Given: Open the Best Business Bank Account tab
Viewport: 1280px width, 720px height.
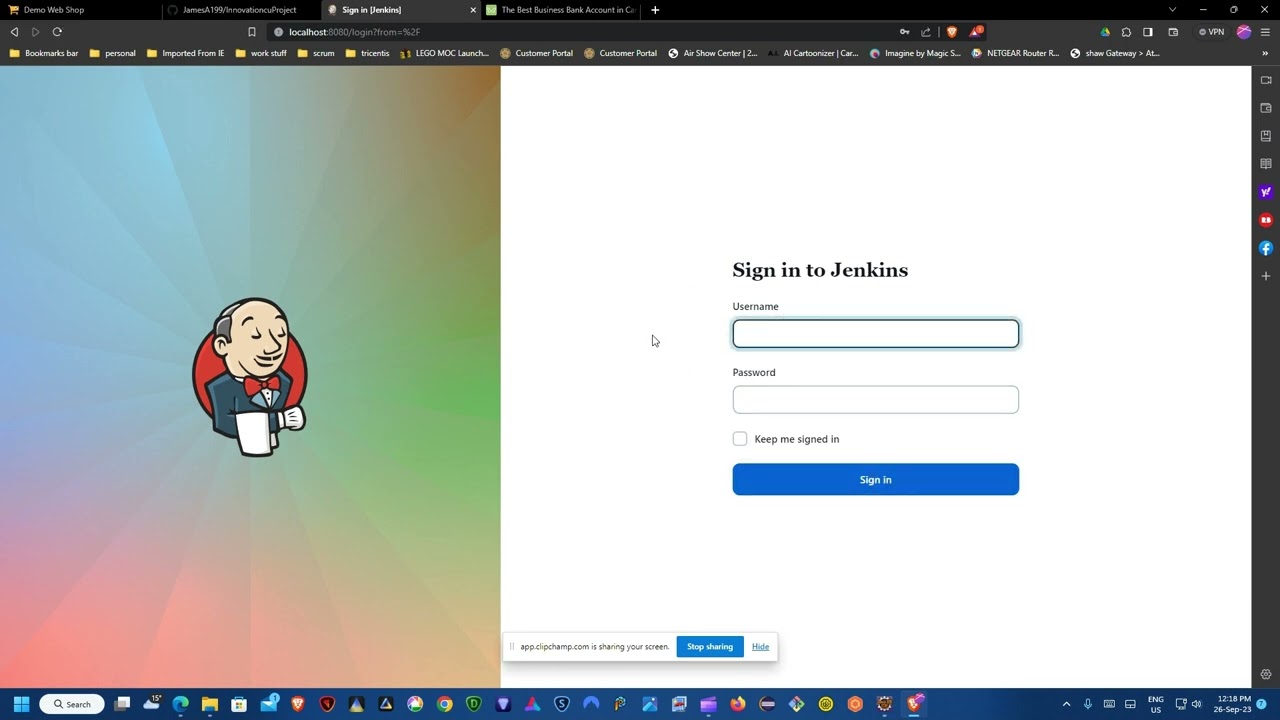Looking at the screenshot, I should pyautogui.click(x=560, y=10).
